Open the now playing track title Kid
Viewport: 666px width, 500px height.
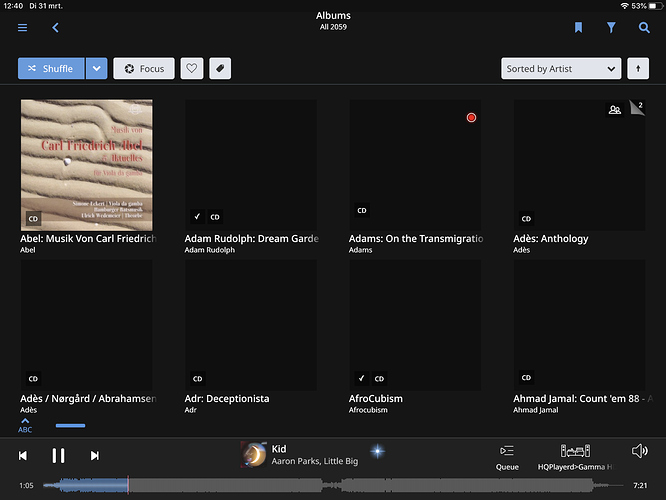279,449
